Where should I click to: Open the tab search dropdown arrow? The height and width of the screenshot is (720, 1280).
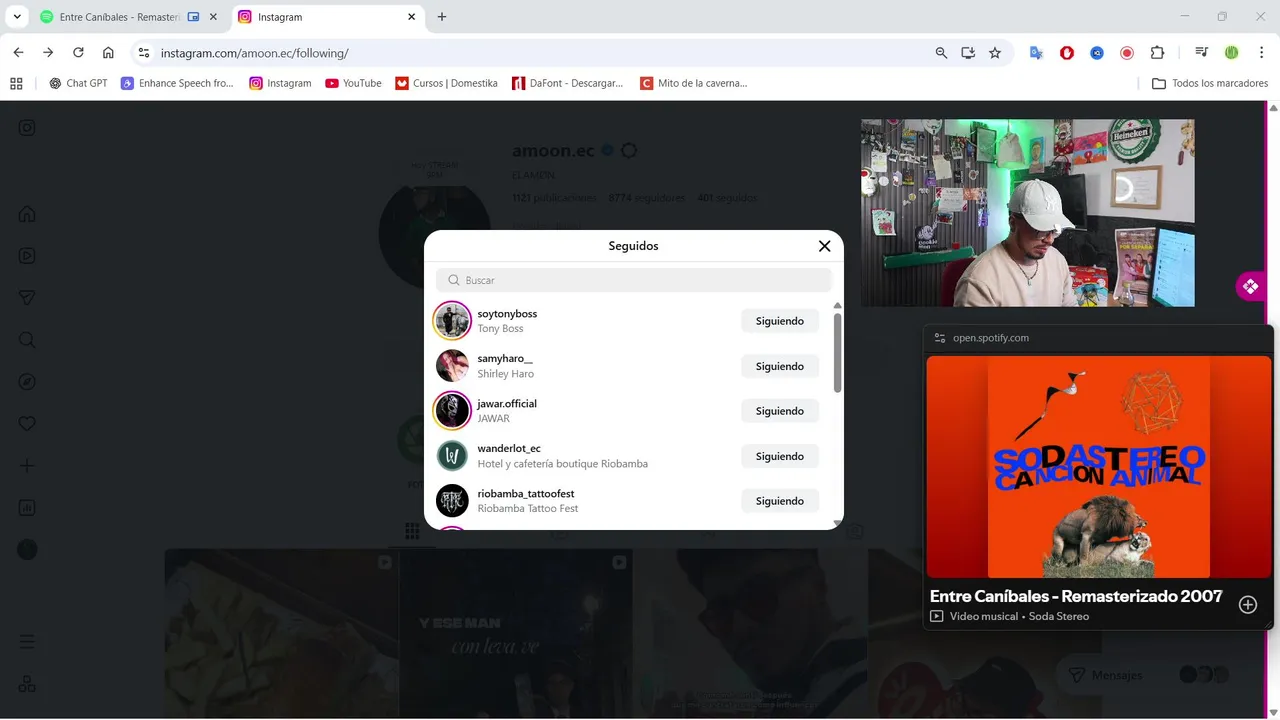click(16, 17)
